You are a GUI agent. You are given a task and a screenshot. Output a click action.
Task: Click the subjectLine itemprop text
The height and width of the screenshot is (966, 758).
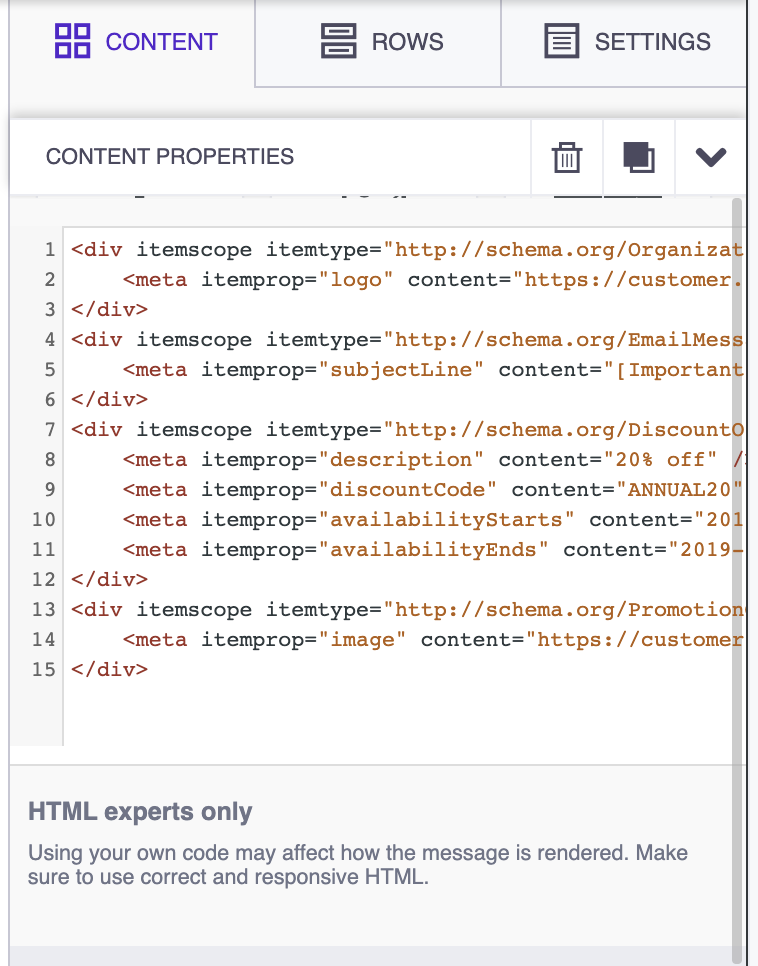(402, 369)
